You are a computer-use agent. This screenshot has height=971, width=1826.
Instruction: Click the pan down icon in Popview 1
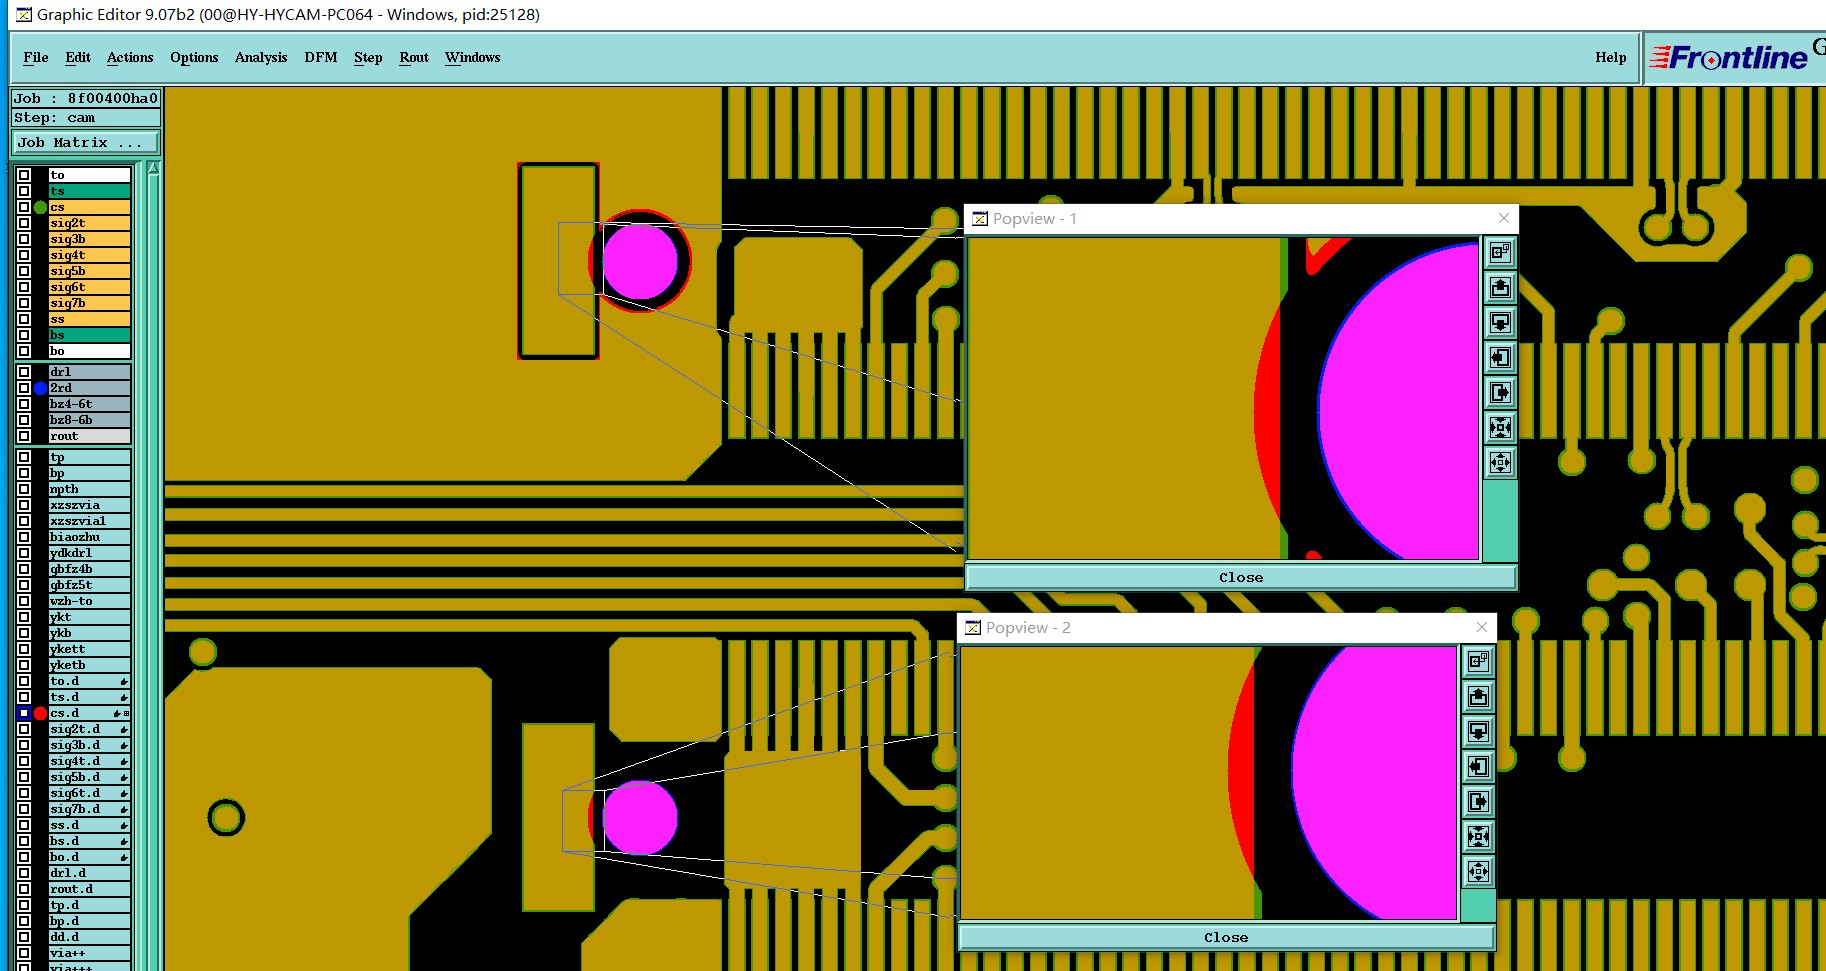click(x=1500, y=323)
